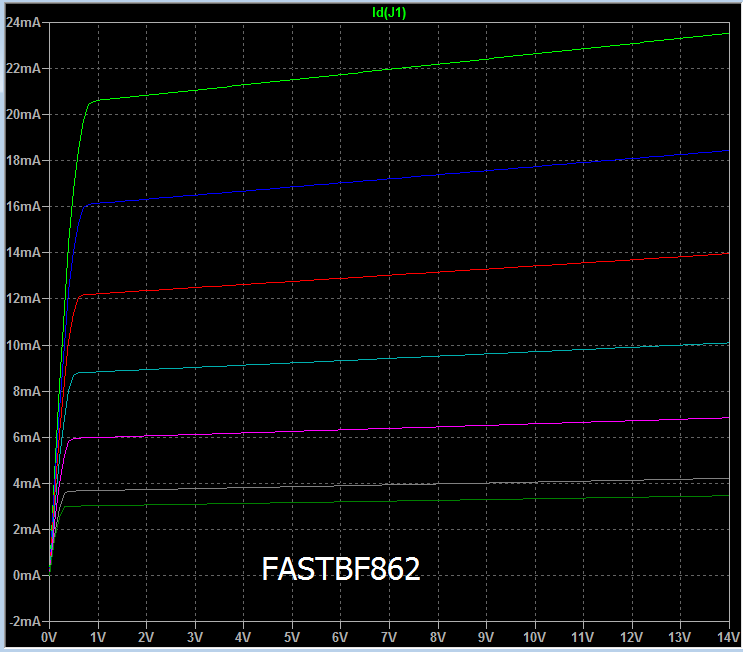This screenshot has height=652, width=743.
Task: Click the 16mA y-axis label
Action: pos(23,206)
